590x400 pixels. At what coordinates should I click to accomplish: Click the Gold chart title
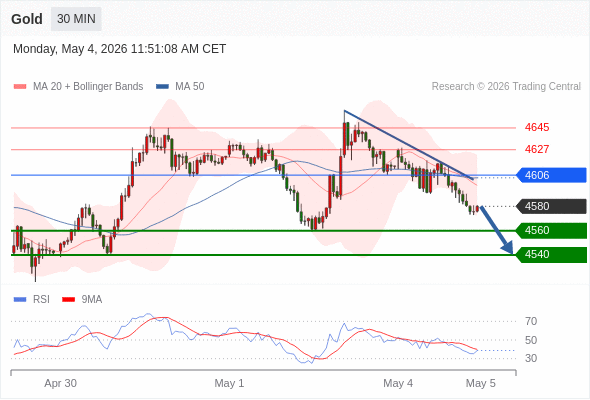[27, 19]
